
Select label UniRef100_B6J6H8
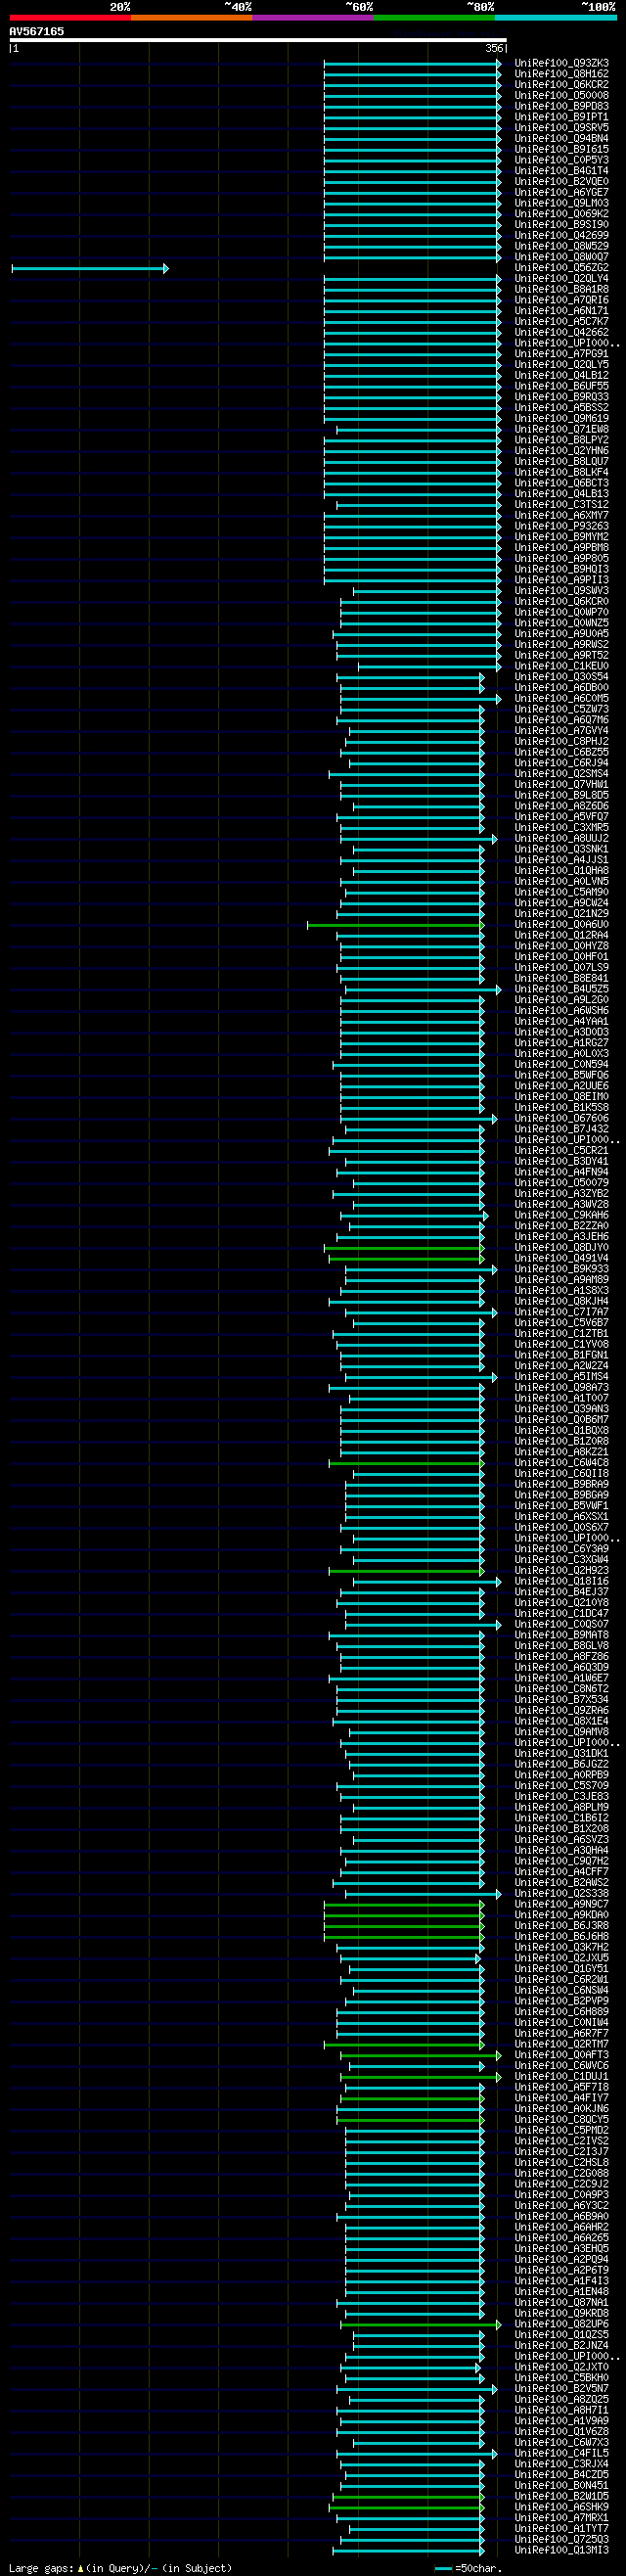point(561,1937)
